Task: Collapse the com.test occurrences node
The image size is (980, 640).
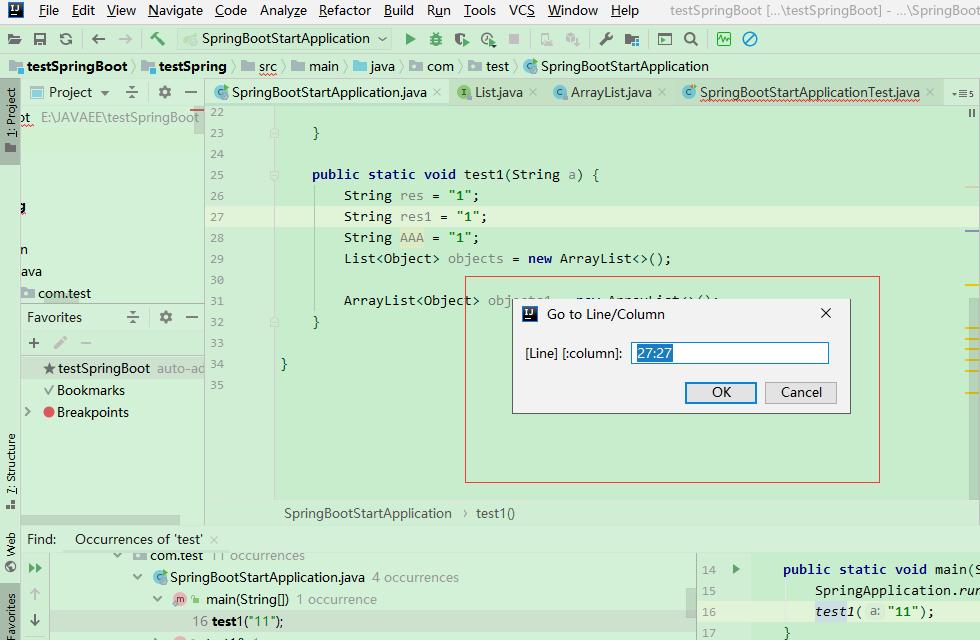Action: pos(118,556)
